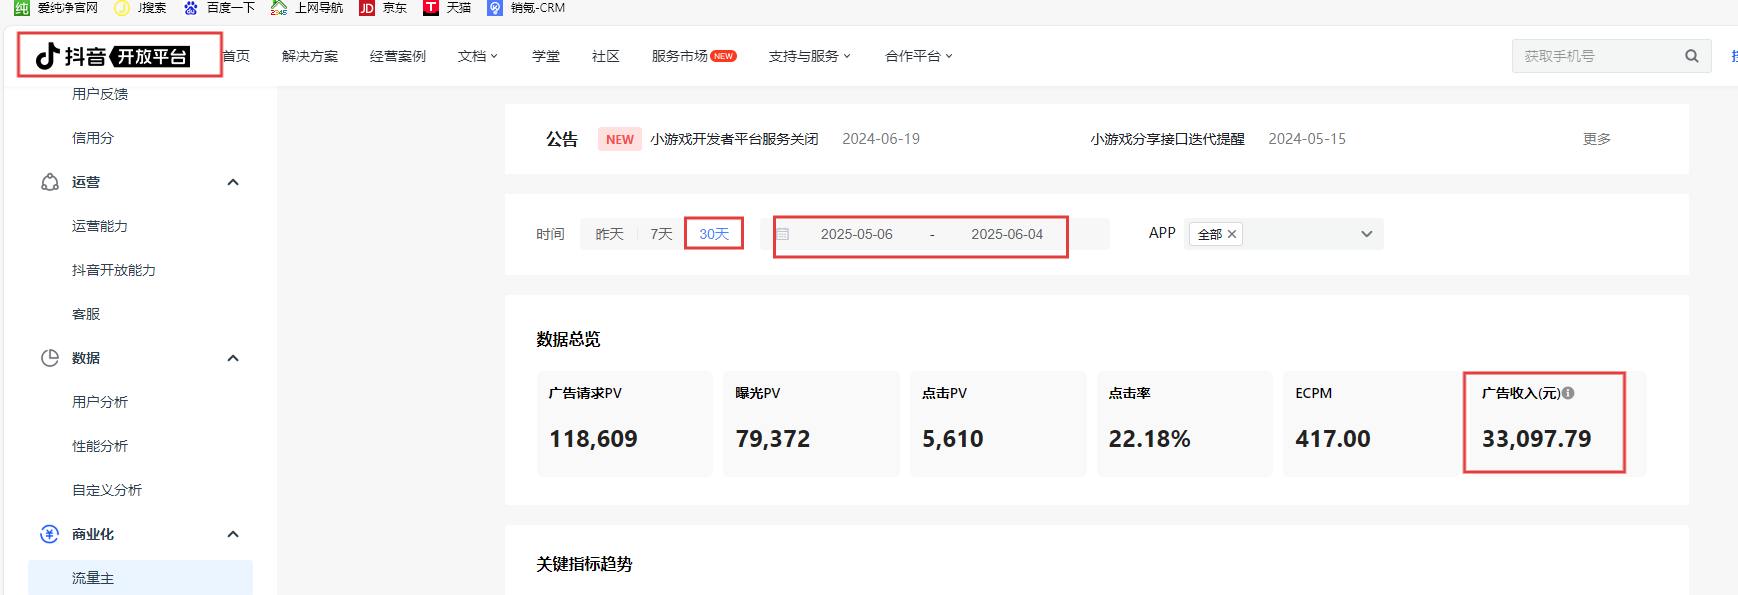
Task: Open announcement 小游戏分享接口迭代提醒
Action: (x=1167, y=139)
